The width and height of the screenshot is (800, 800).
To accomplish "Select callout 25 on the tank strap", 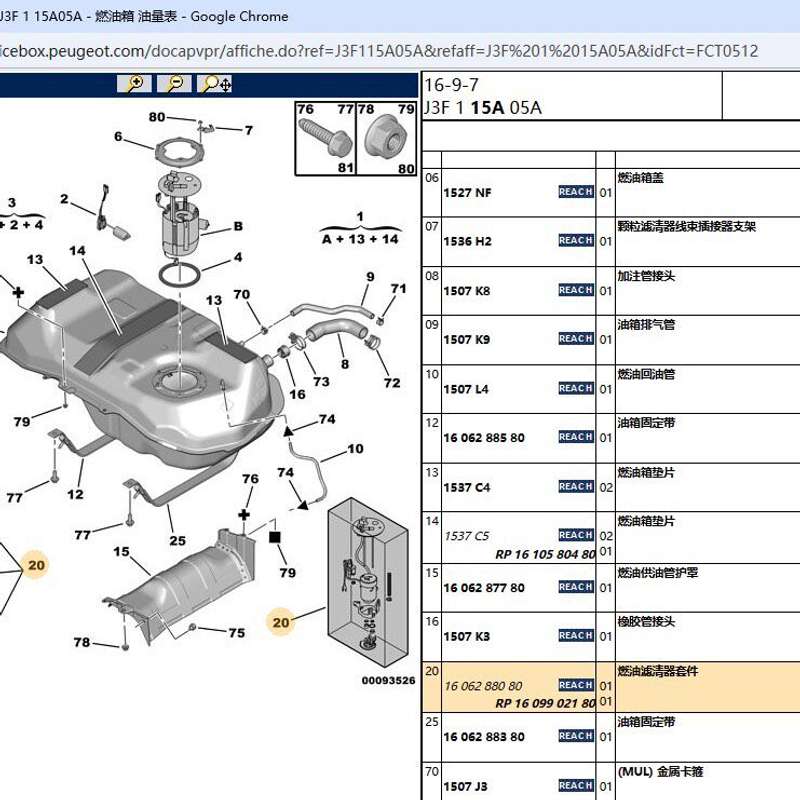I will click(178, 541).
